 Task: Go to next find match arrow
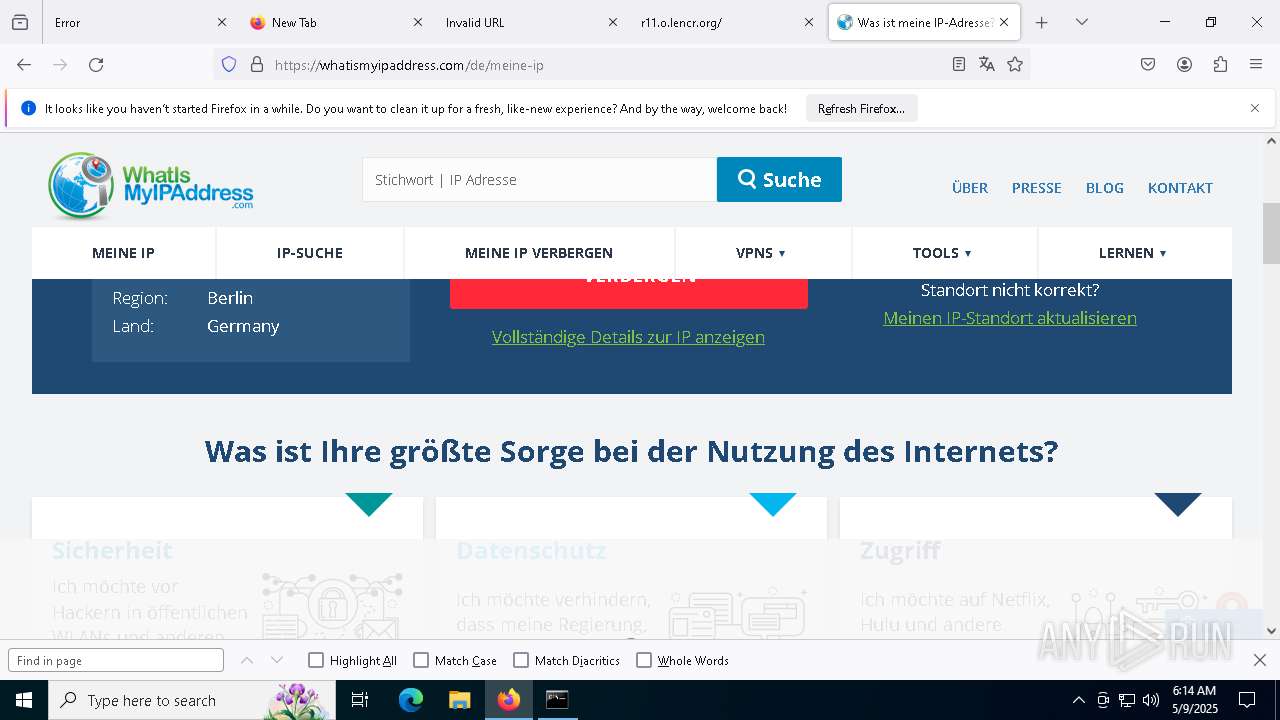(277, 660)
